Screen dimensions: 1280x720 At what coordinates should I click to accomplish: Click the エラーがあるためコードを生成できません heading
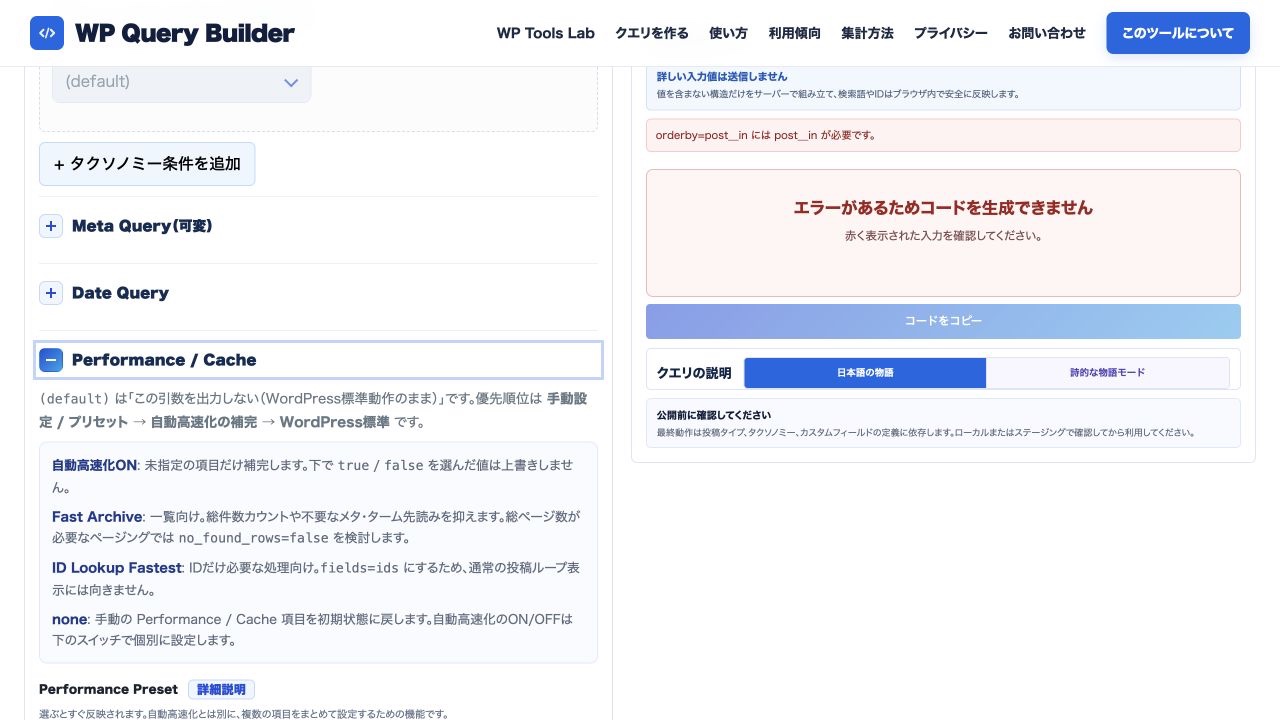pyautogui.click(x=943, y=208)
